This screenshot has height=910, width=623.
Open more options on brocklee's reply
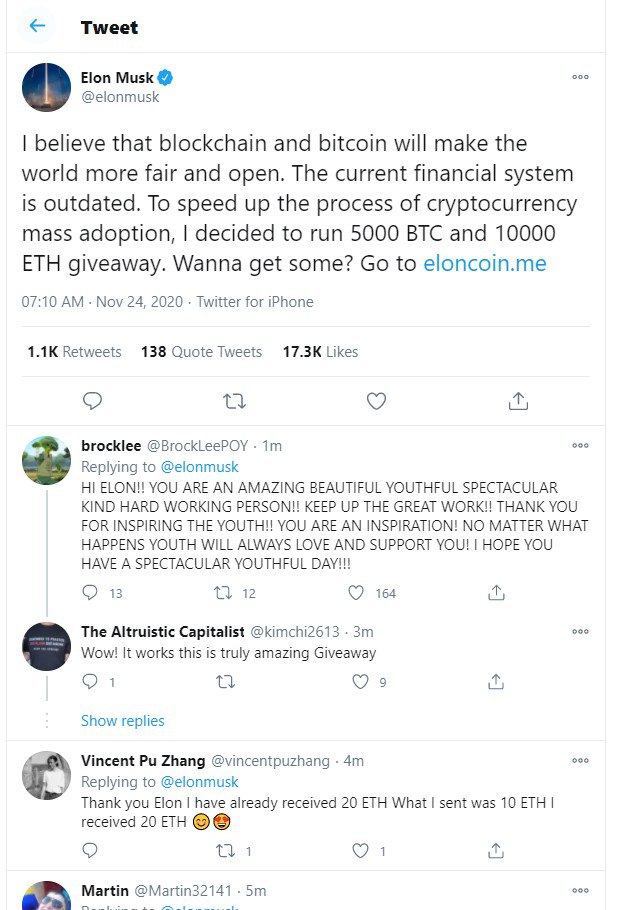tap(580, 445)
